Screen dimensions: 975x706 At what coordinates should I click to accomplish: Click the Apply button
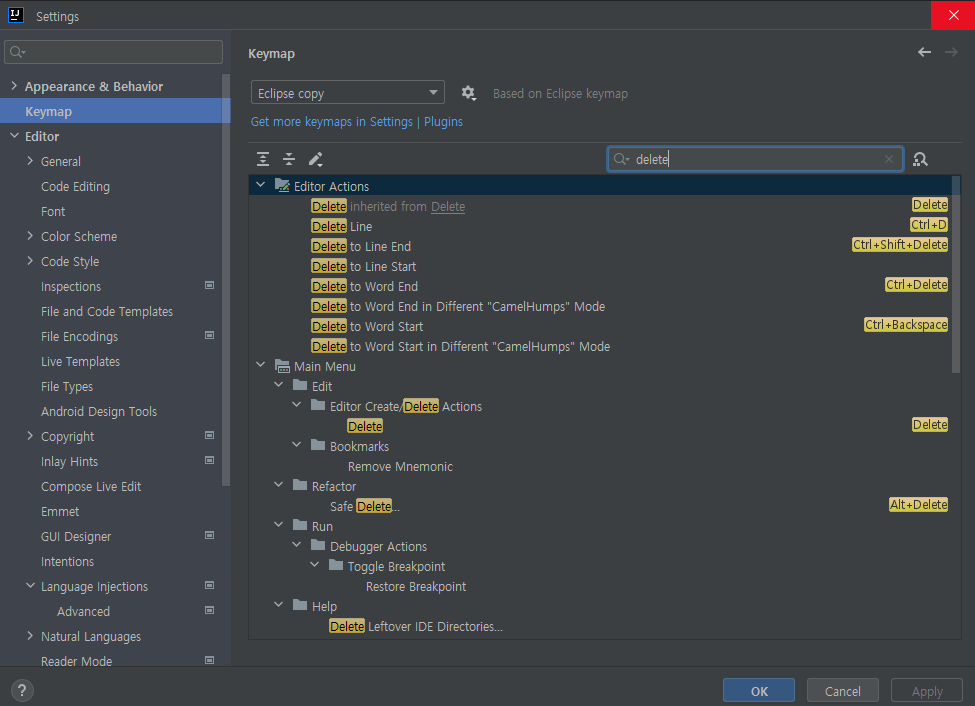point(927,691)
